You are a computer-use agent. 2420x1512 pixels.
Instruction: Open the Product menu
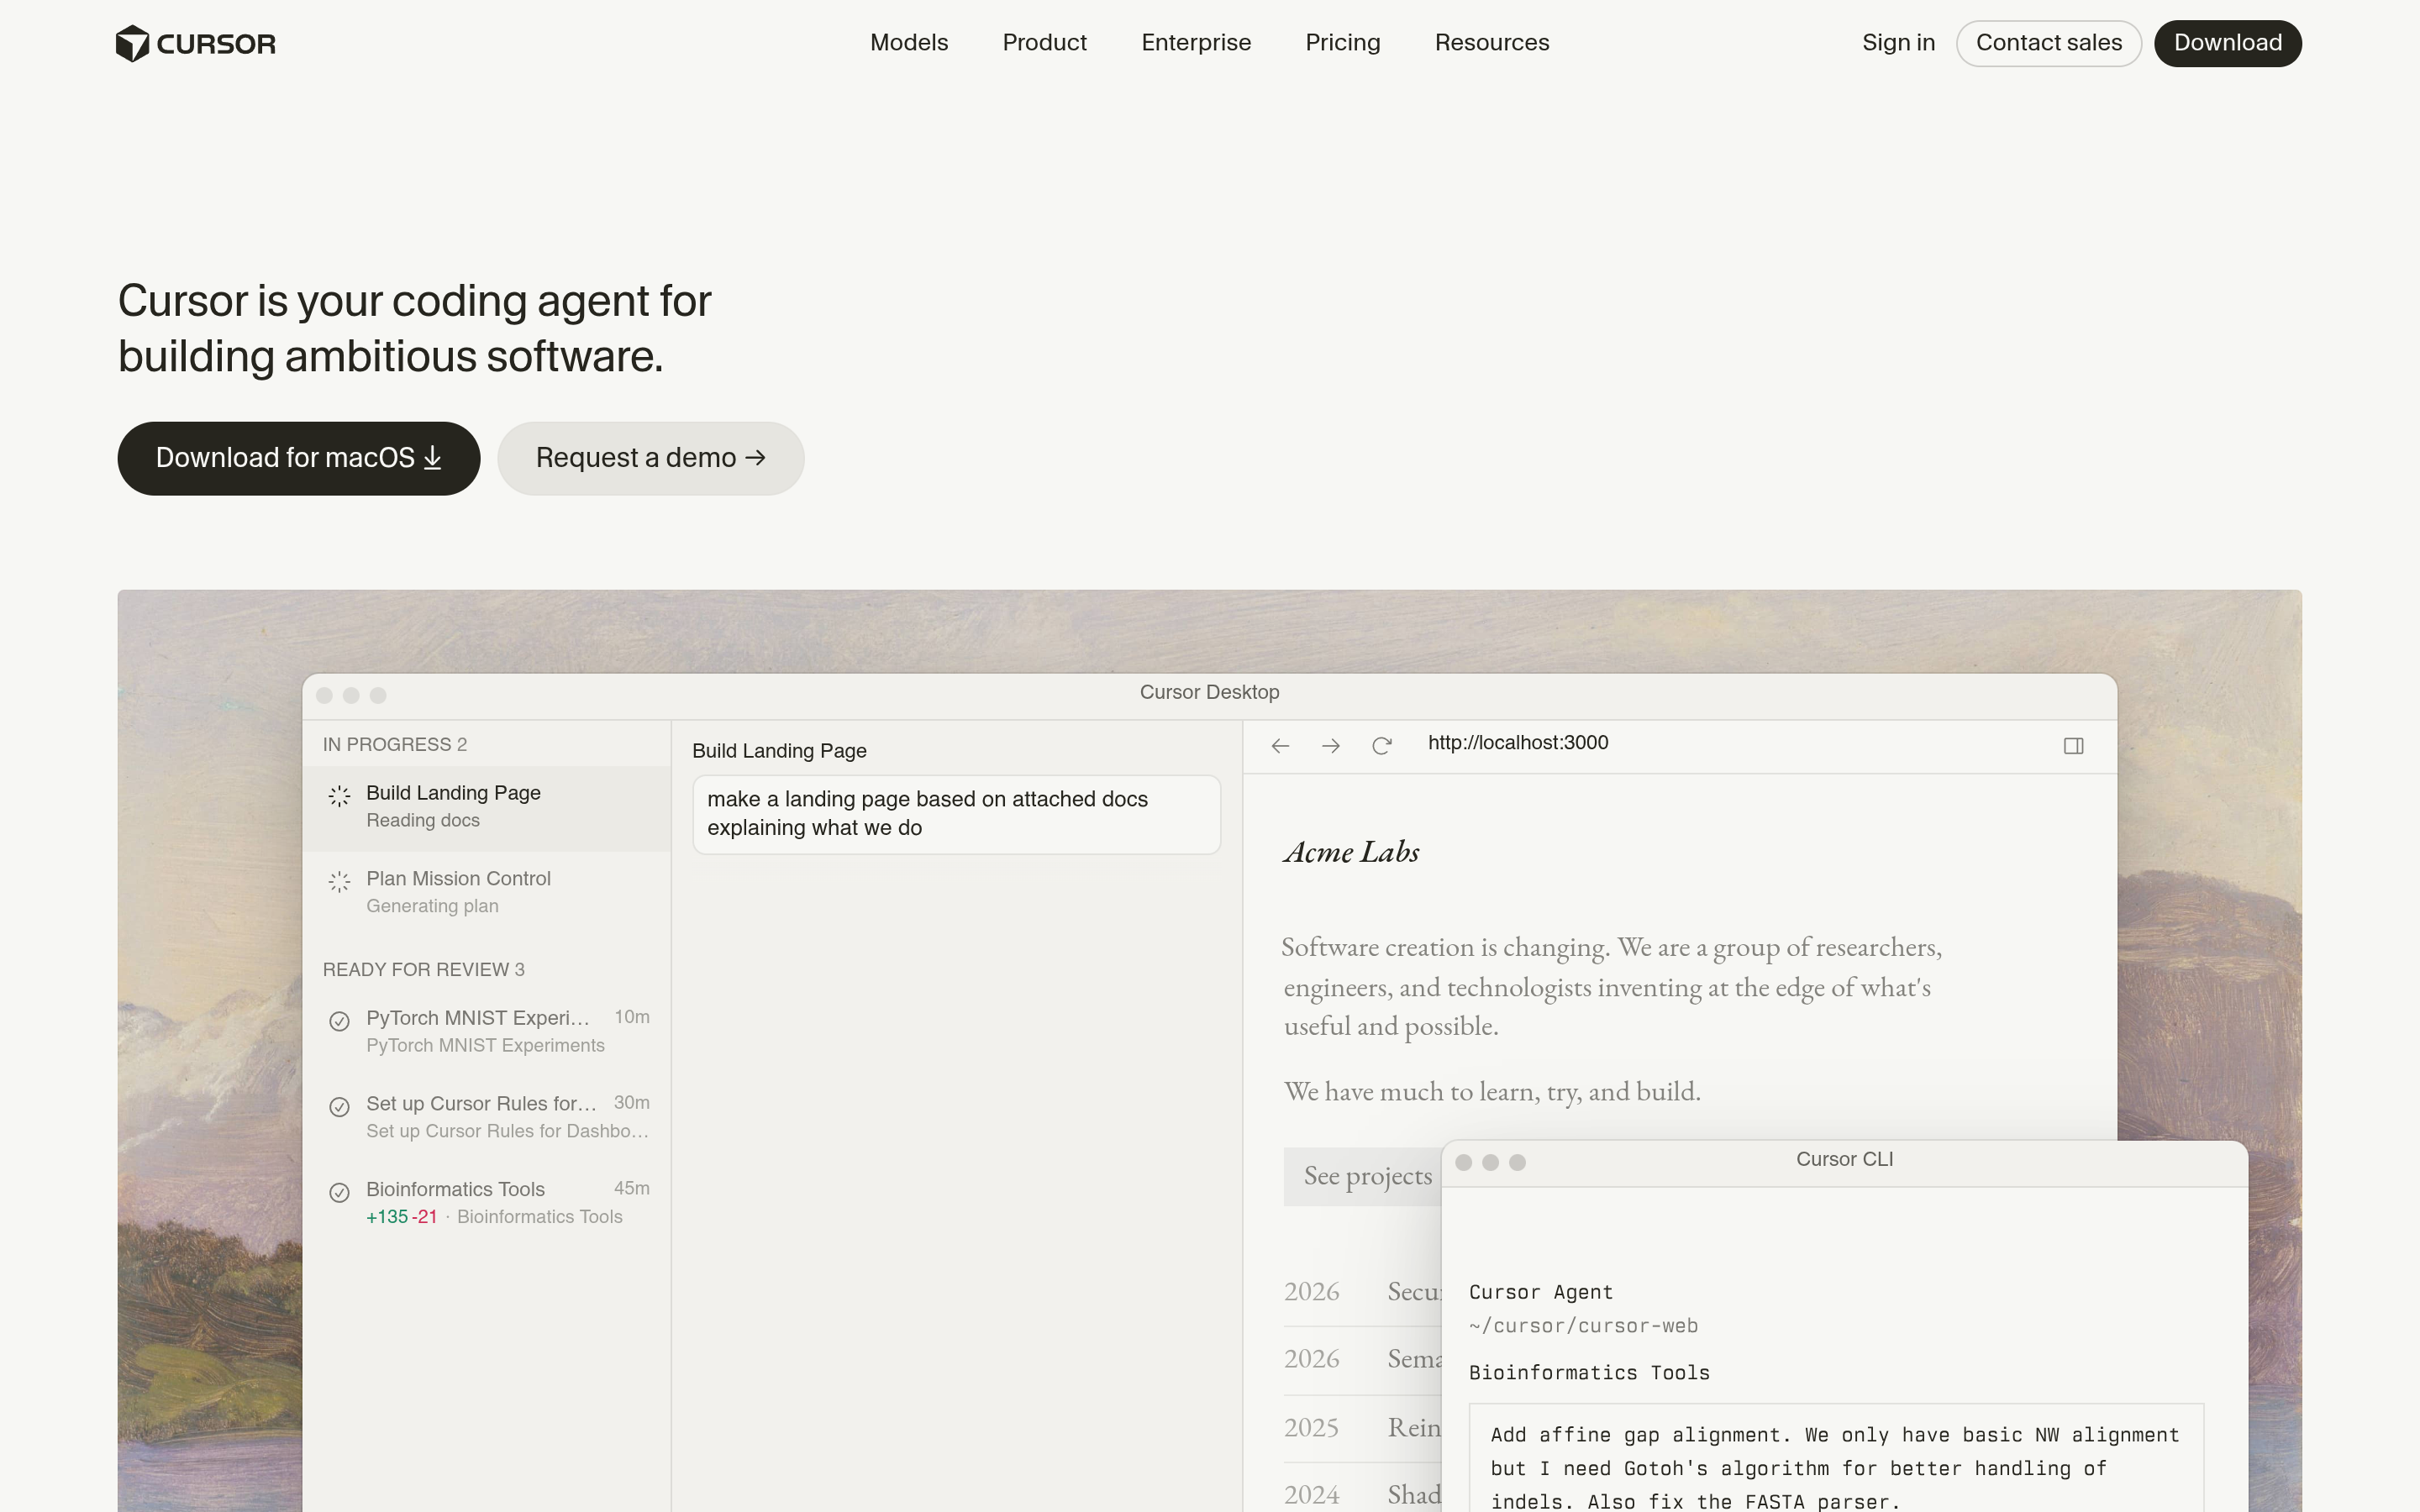(x=1044, y=43)
